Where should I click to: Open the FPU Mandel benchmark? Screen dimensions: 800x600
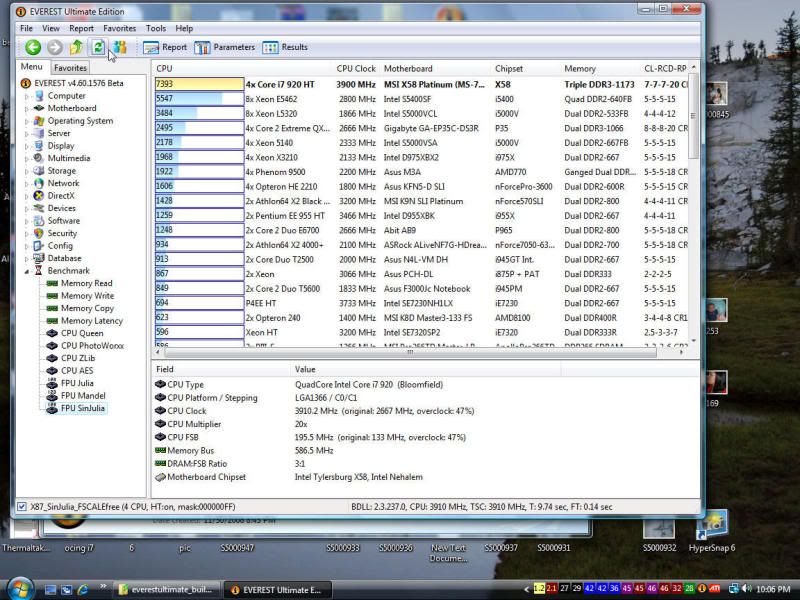[x=83, y=396]
